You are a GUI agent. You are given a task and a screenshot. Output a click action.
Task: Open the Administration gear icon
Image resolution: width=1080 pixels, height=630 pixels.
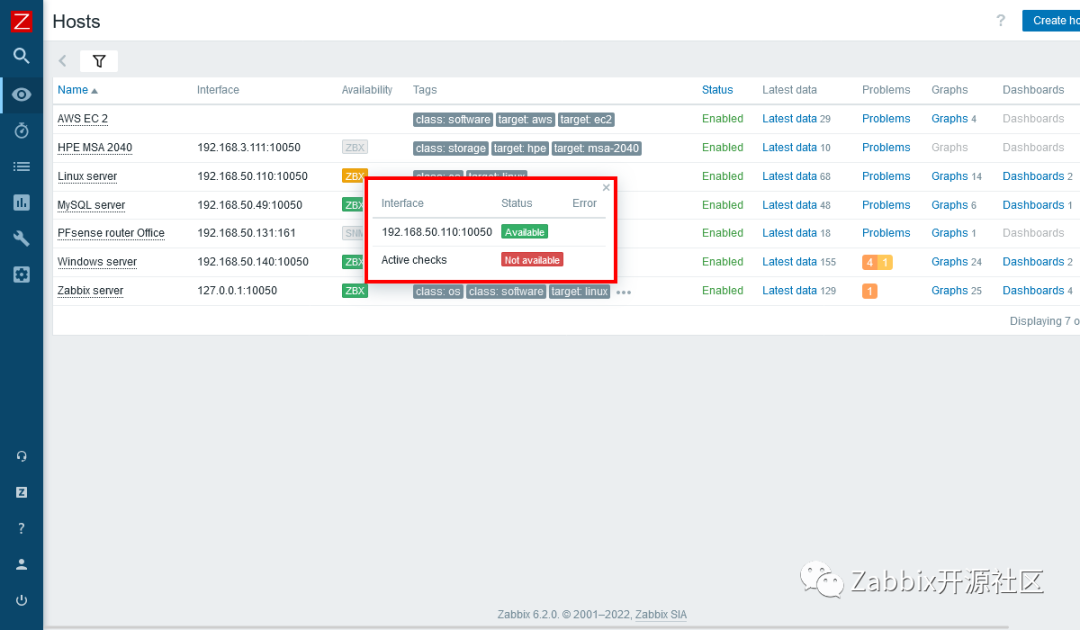tap(21, 274)
